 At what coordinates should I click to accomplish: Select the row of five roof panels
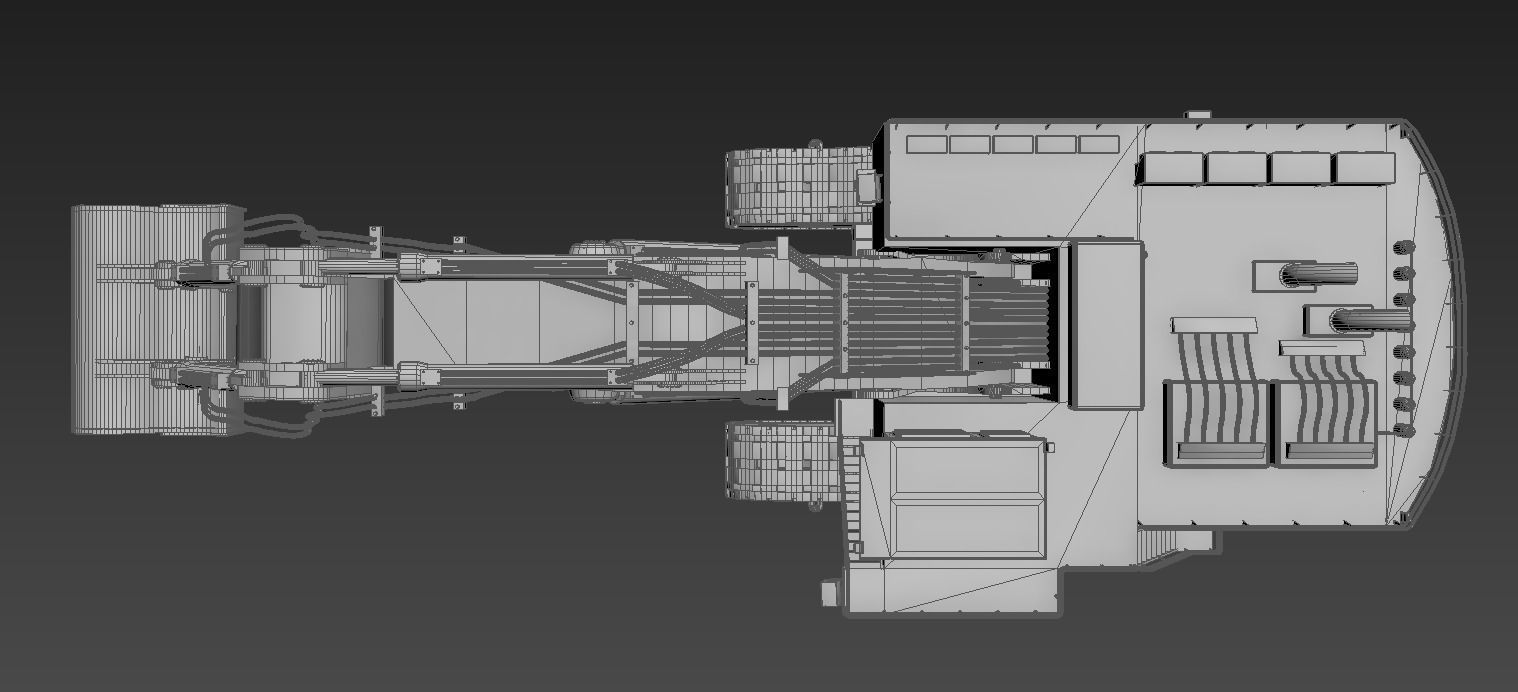[1013, 144]
